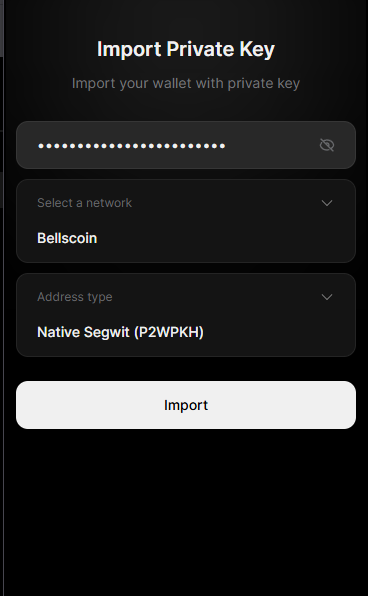Toggle private key visibility
This screenshot has height=596, width=368.
point(327,145)
